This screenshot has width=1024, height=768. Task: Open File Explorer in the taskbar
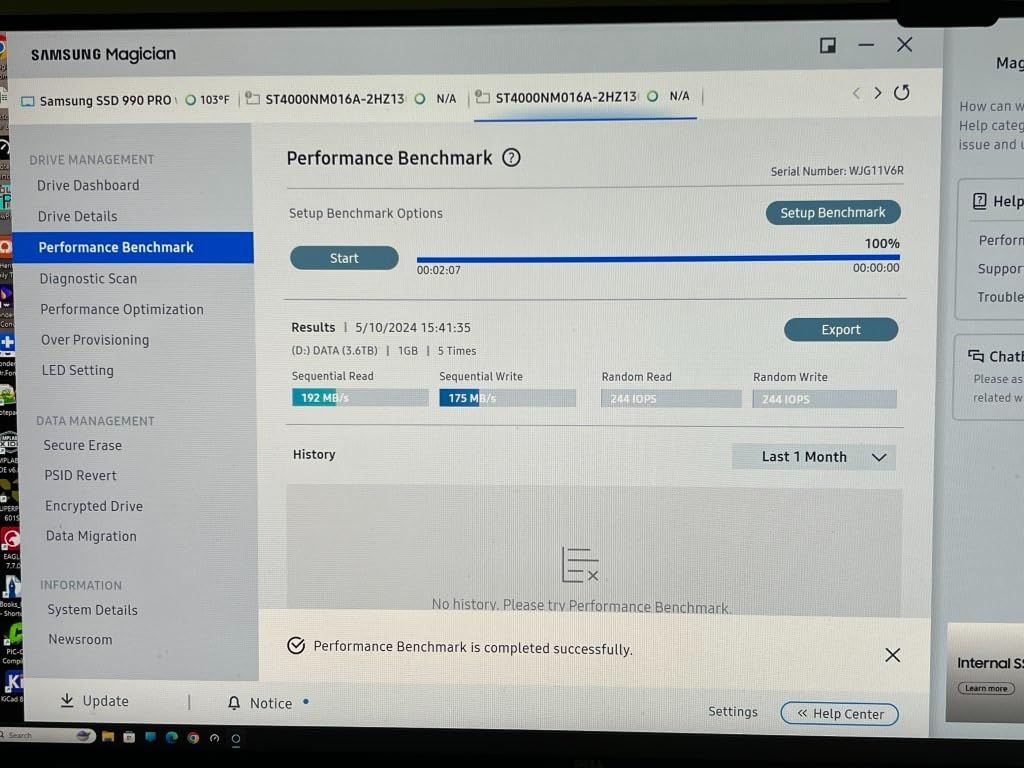[x=108, y=737]
